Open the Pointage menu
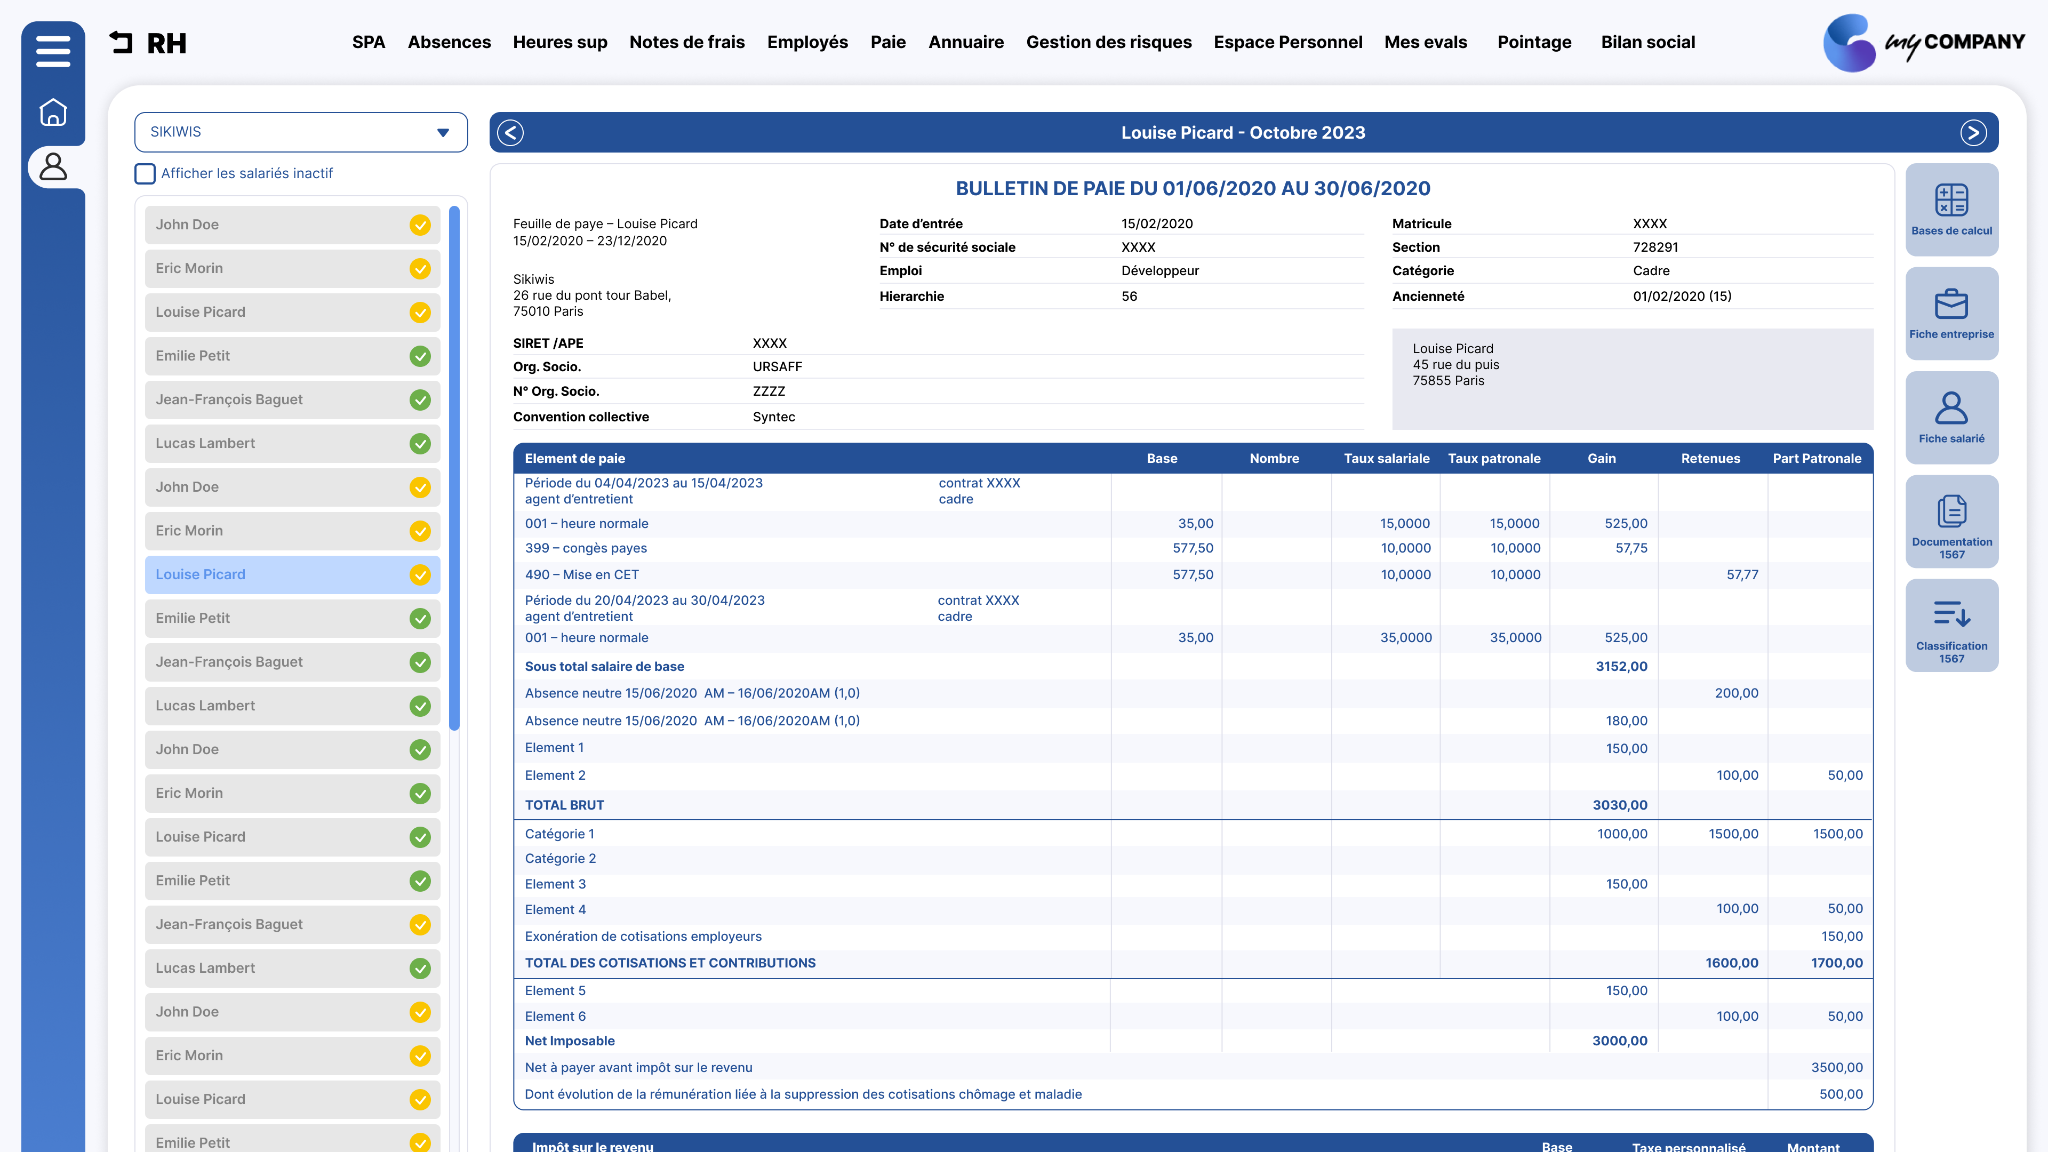This screenshot has width=2048, height=1152. click(x=1534, y=42)
